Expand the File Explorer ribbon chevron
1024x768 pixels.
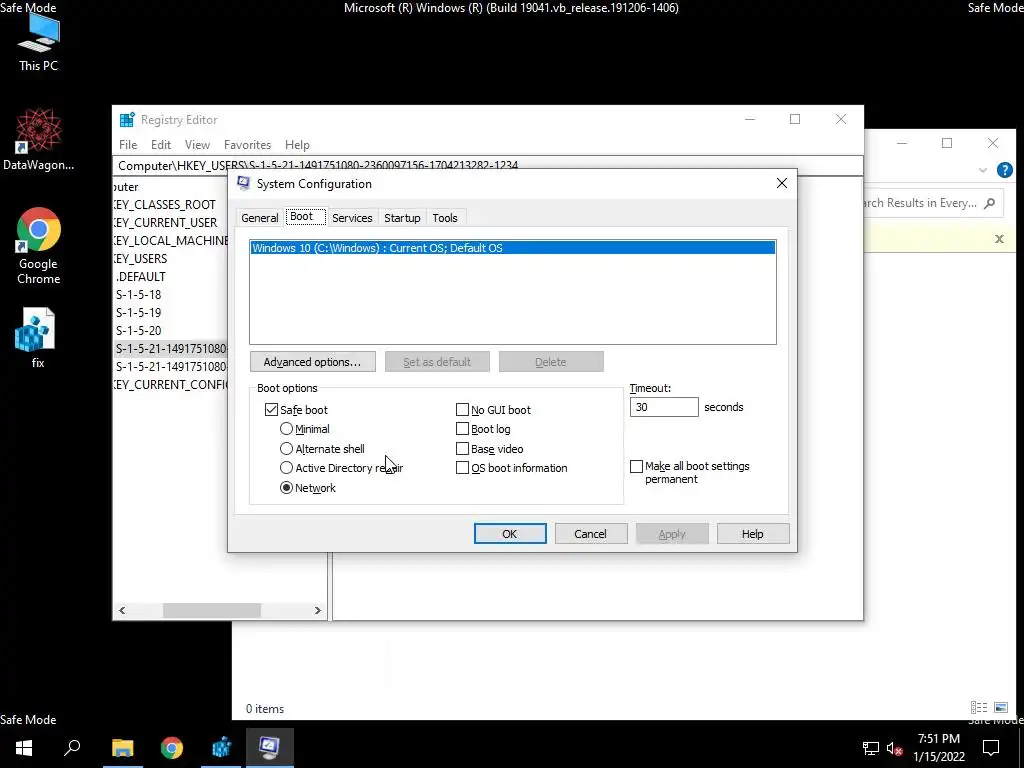pyautogui.click(x=982, y=170)
